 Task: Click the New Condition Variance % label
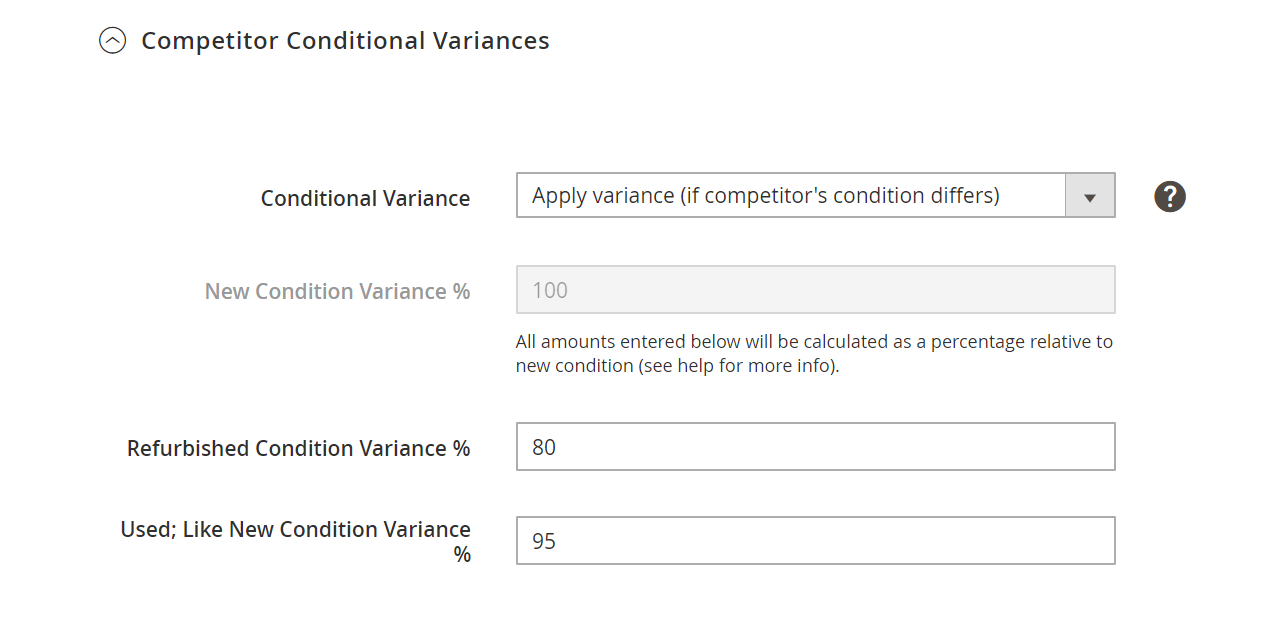pos(337,291)
